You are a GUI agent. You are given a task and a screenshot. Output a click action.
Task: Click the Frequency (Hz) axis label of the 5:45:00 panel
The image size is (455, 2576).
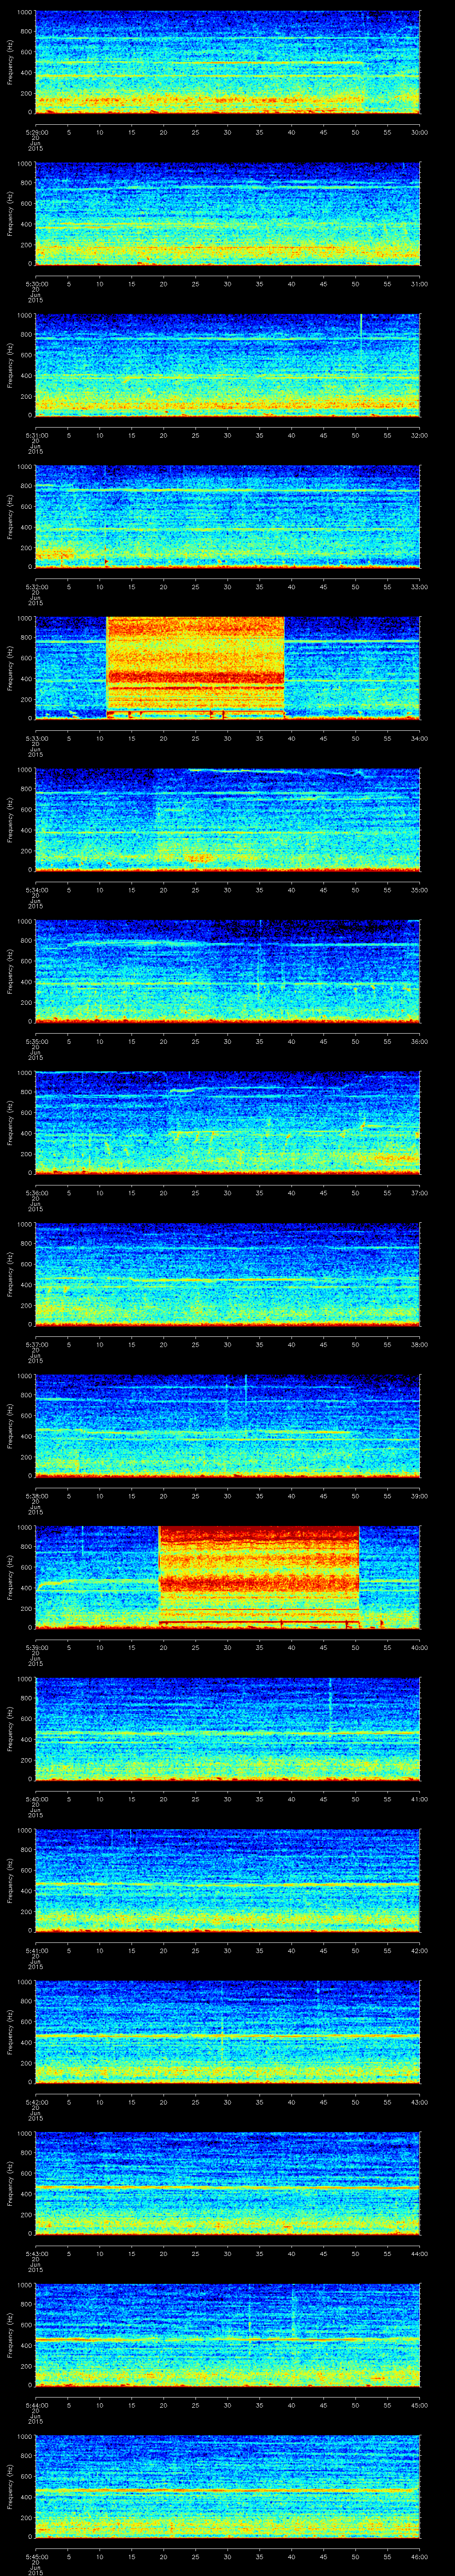point(10,2487)
